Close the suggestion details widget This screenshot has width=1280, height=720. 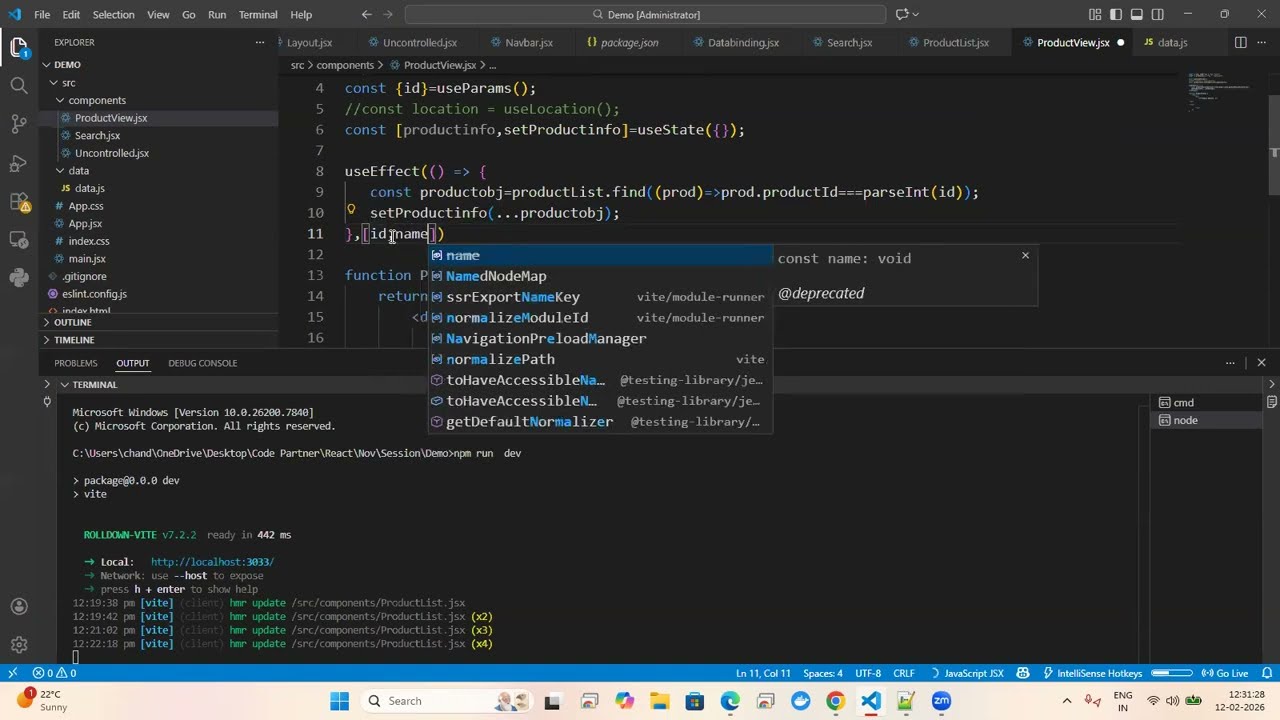[1025, 255]
